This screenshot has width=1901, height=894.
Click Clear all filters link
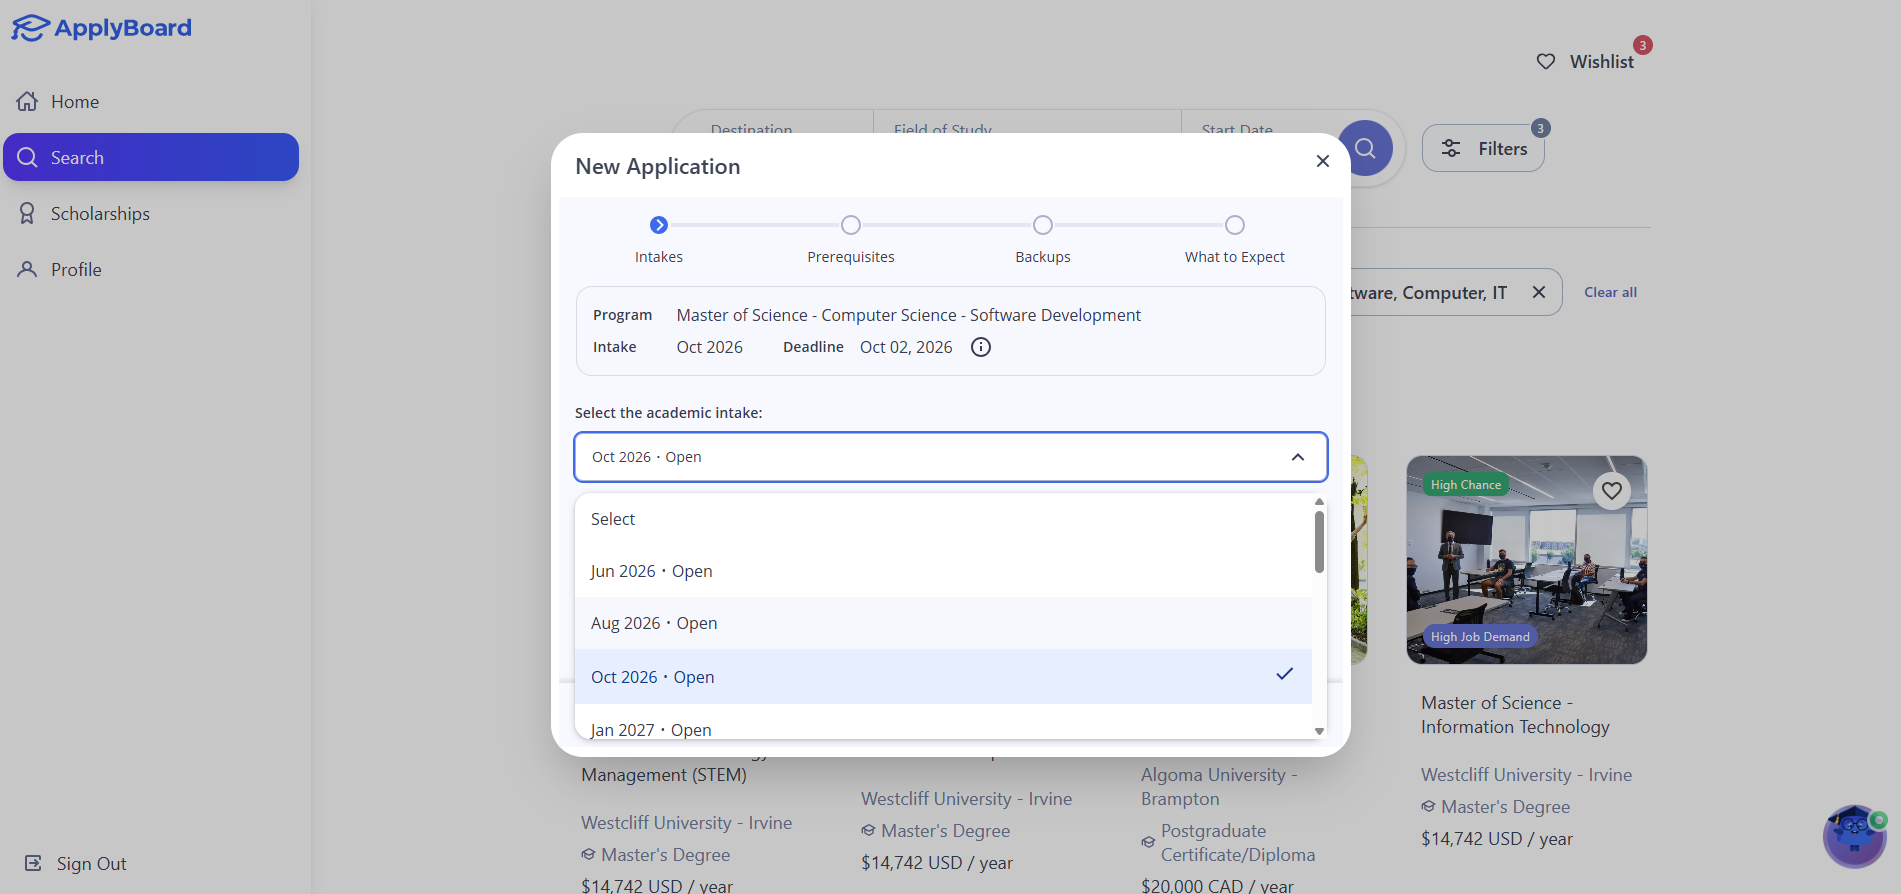[1610, 292]
